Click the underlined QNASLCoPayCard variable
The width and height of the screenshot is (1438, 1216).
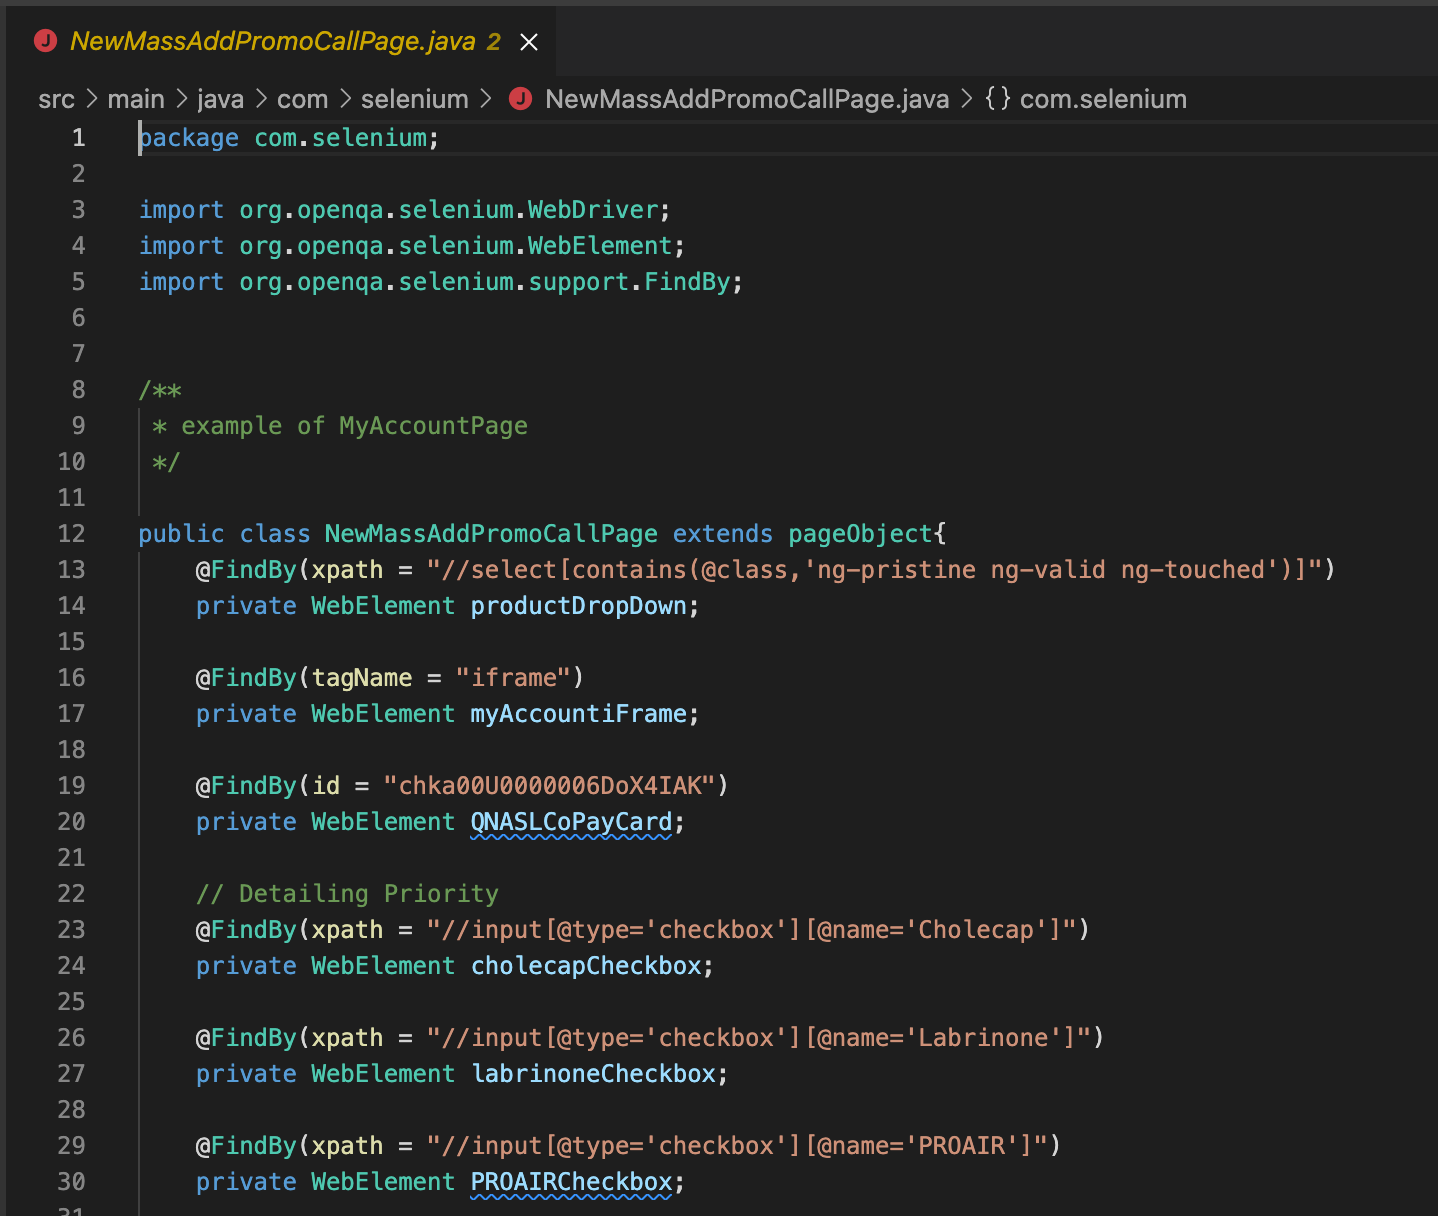point(571,821)
